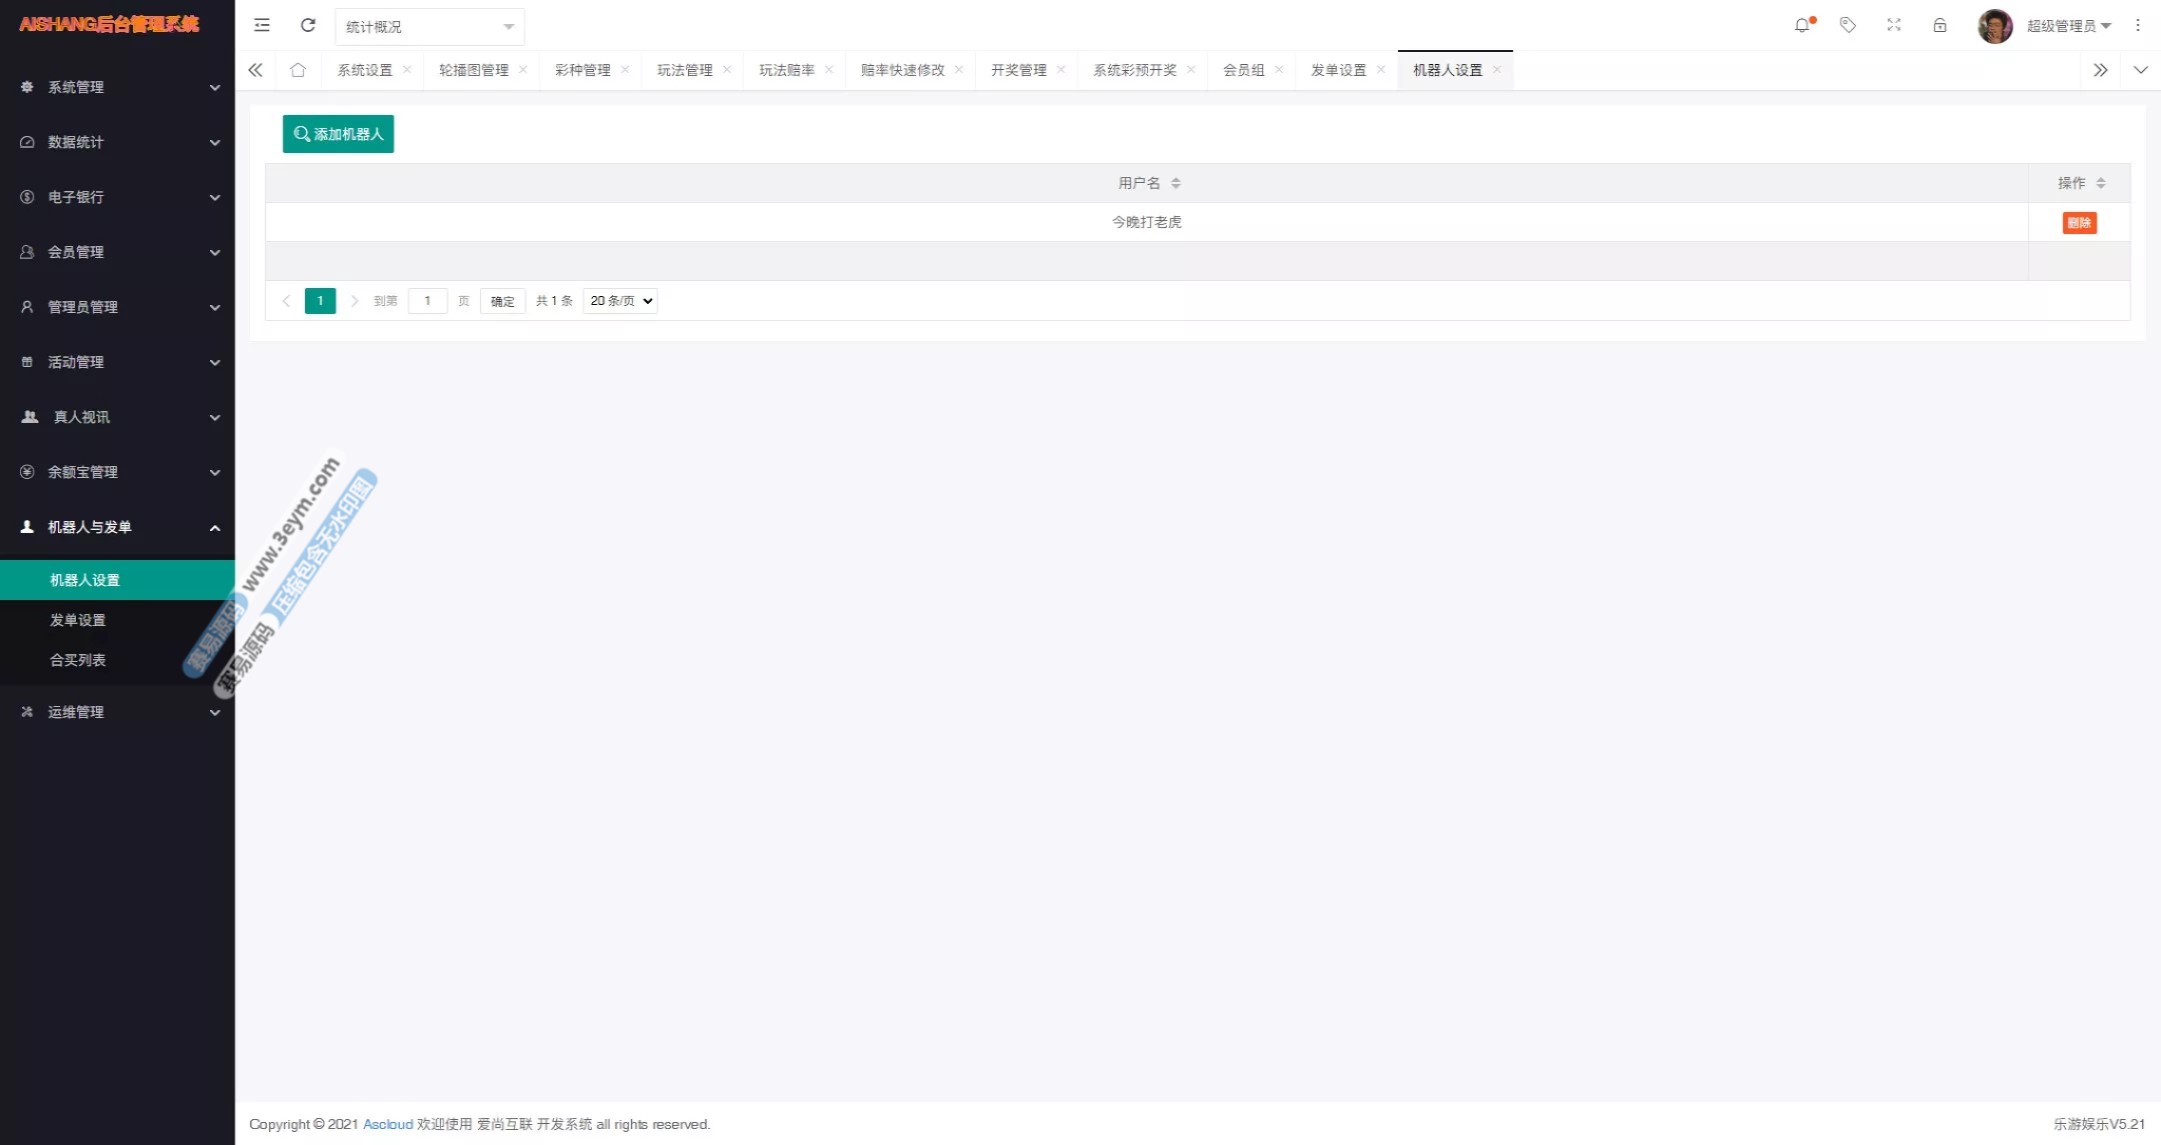Toggle sidebar with the hamburger icon
Viewport: 2161px width, 1145px height.
(262, 26)
